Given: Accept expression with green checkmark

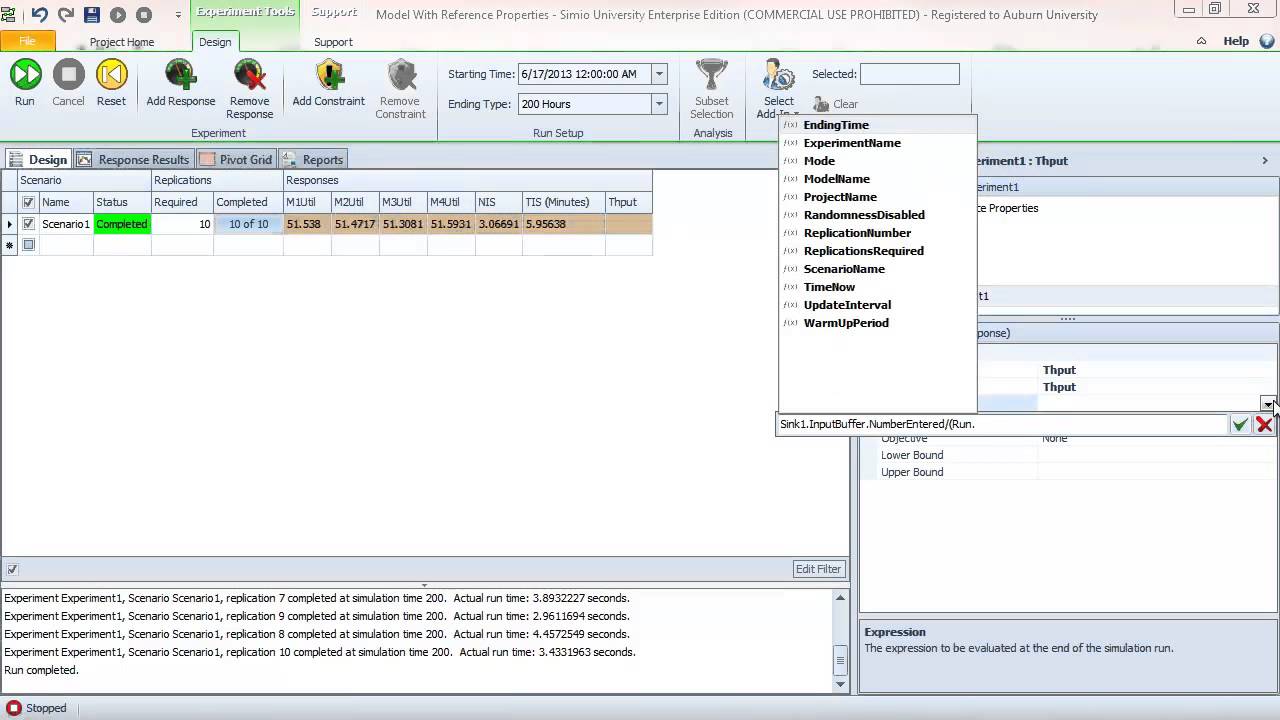Looking at the screenshot, I should (x=1240, y=424).
